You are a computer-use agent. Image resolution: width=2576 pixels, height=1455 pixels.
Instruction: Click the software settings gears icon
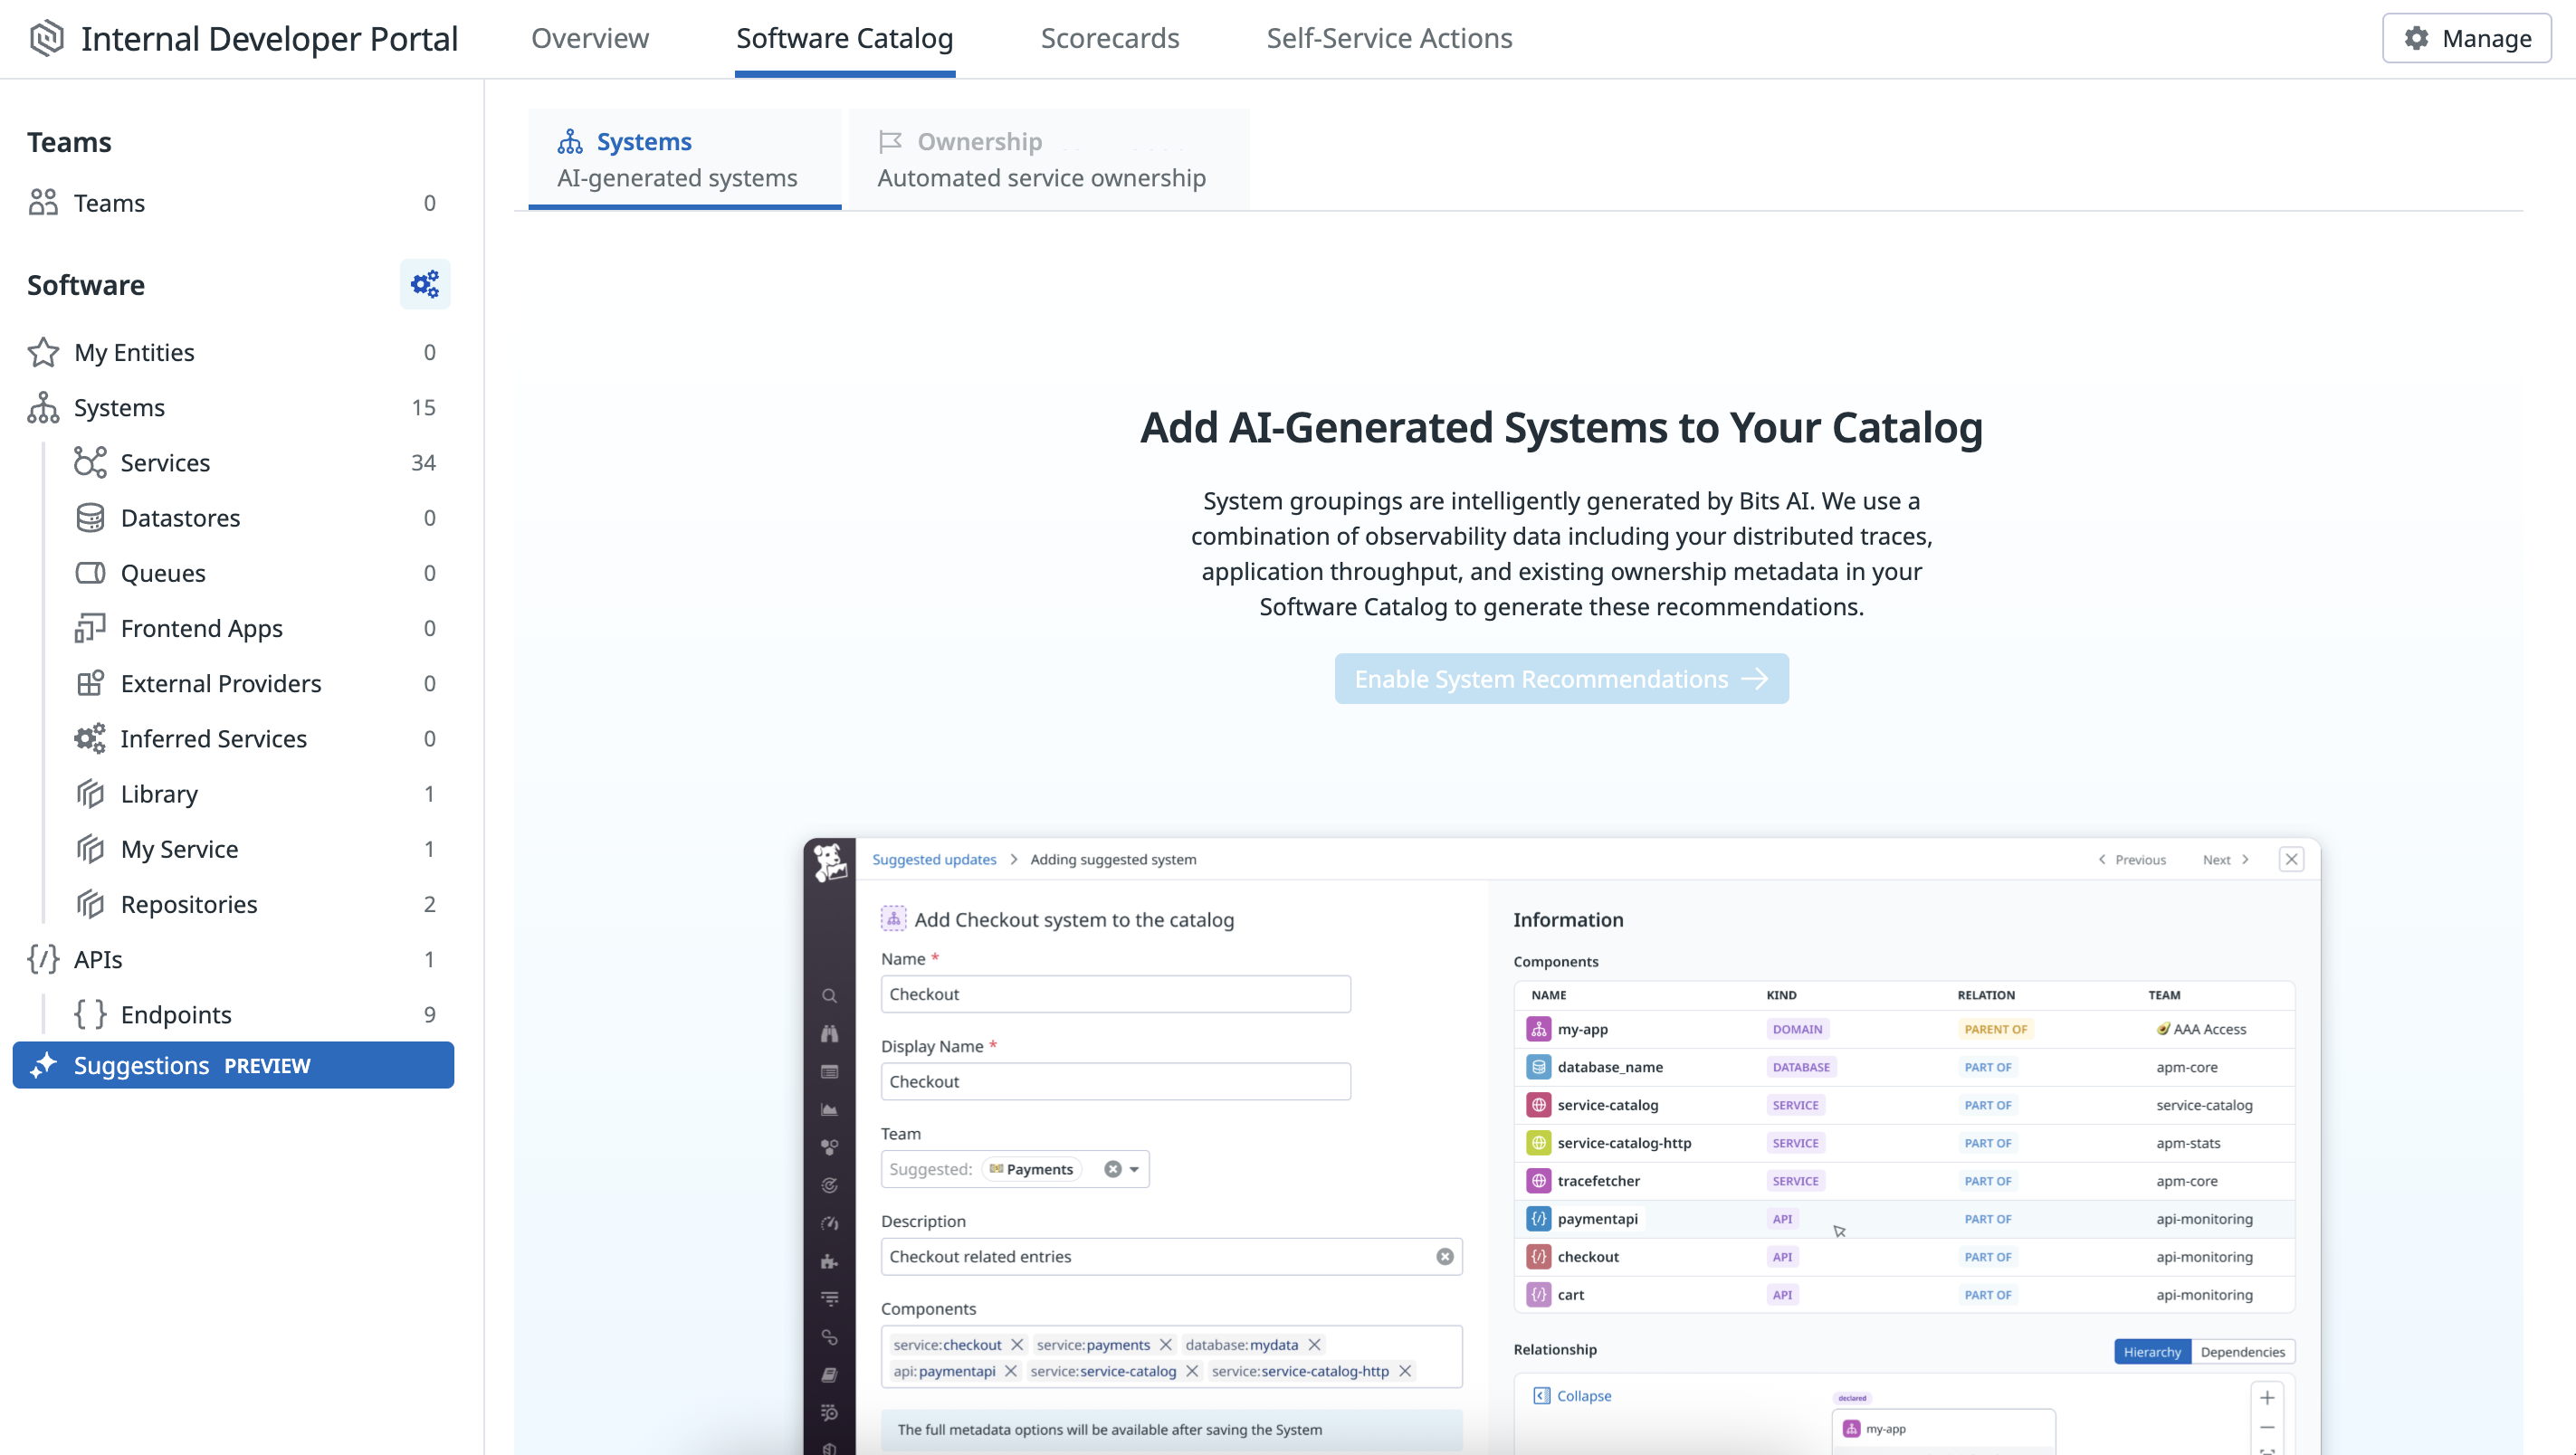coord(425,285)
